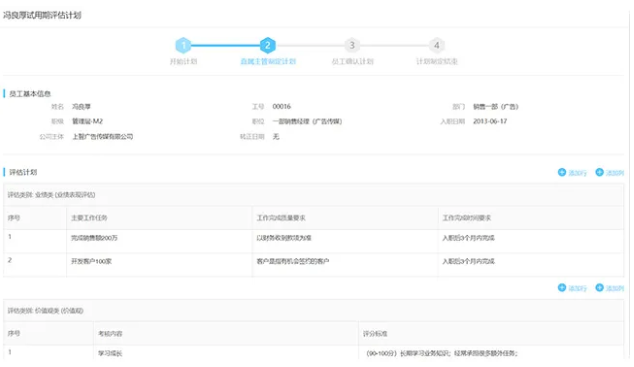Click plus icon of 添加行 for 价值观类 table
This screenshot has width=634, height=367.
(562, 287)
